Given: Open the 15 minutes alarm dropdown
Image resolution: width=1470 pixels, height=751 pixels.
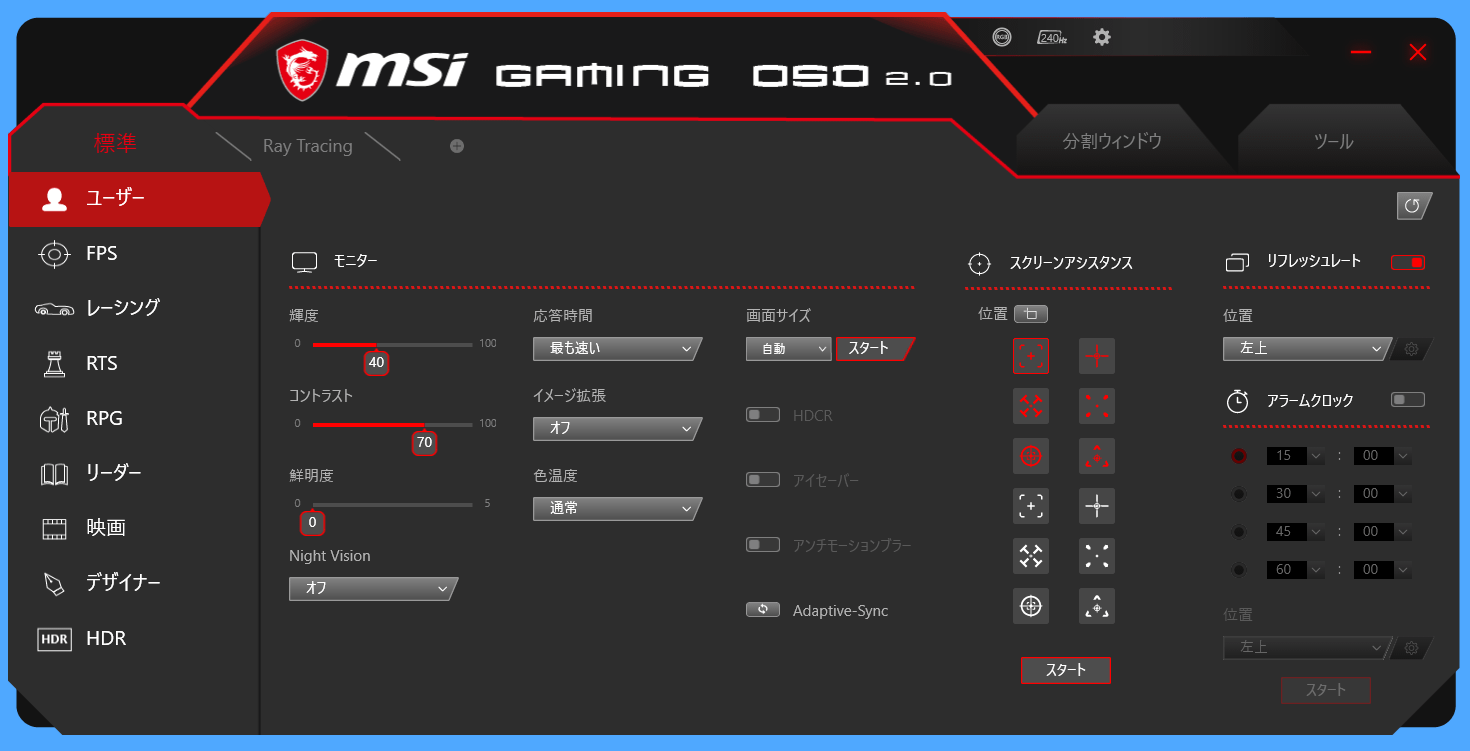Looking at the screenshot, I should pyautogui.click(x=1295, y=456).
